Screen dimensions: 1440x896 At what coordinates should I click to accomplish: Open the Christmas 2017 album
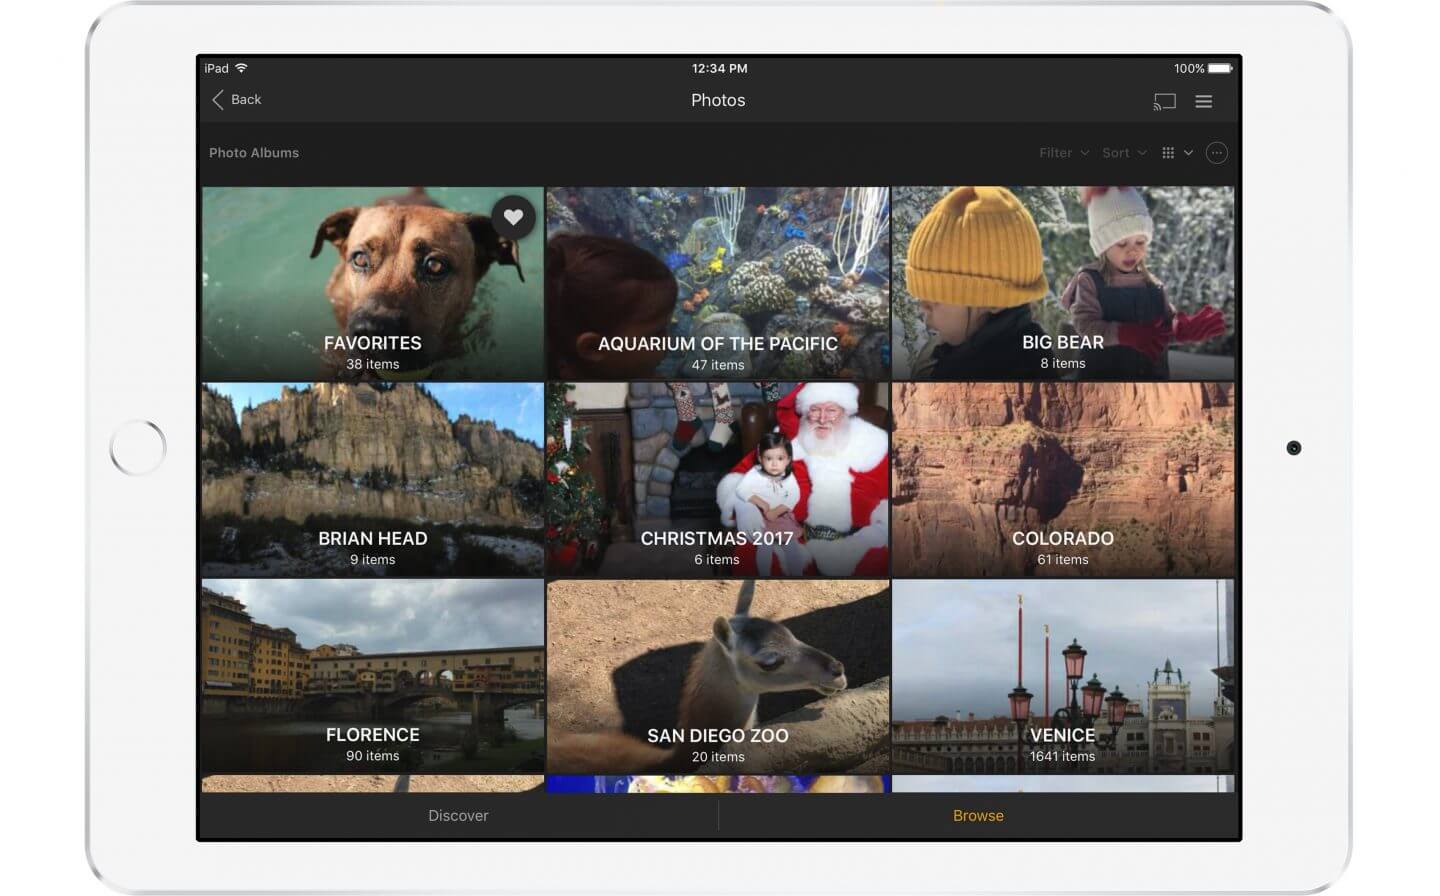tap(718, 479)
